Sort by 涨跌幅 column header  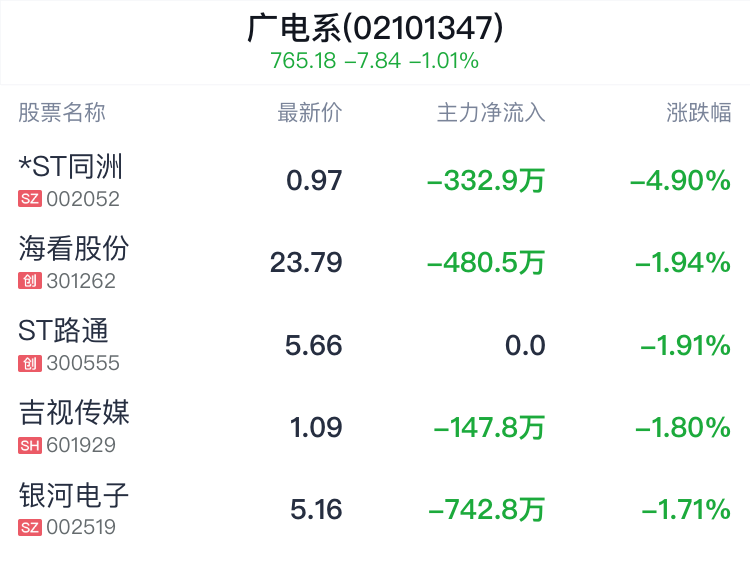(x=698, y=113)
